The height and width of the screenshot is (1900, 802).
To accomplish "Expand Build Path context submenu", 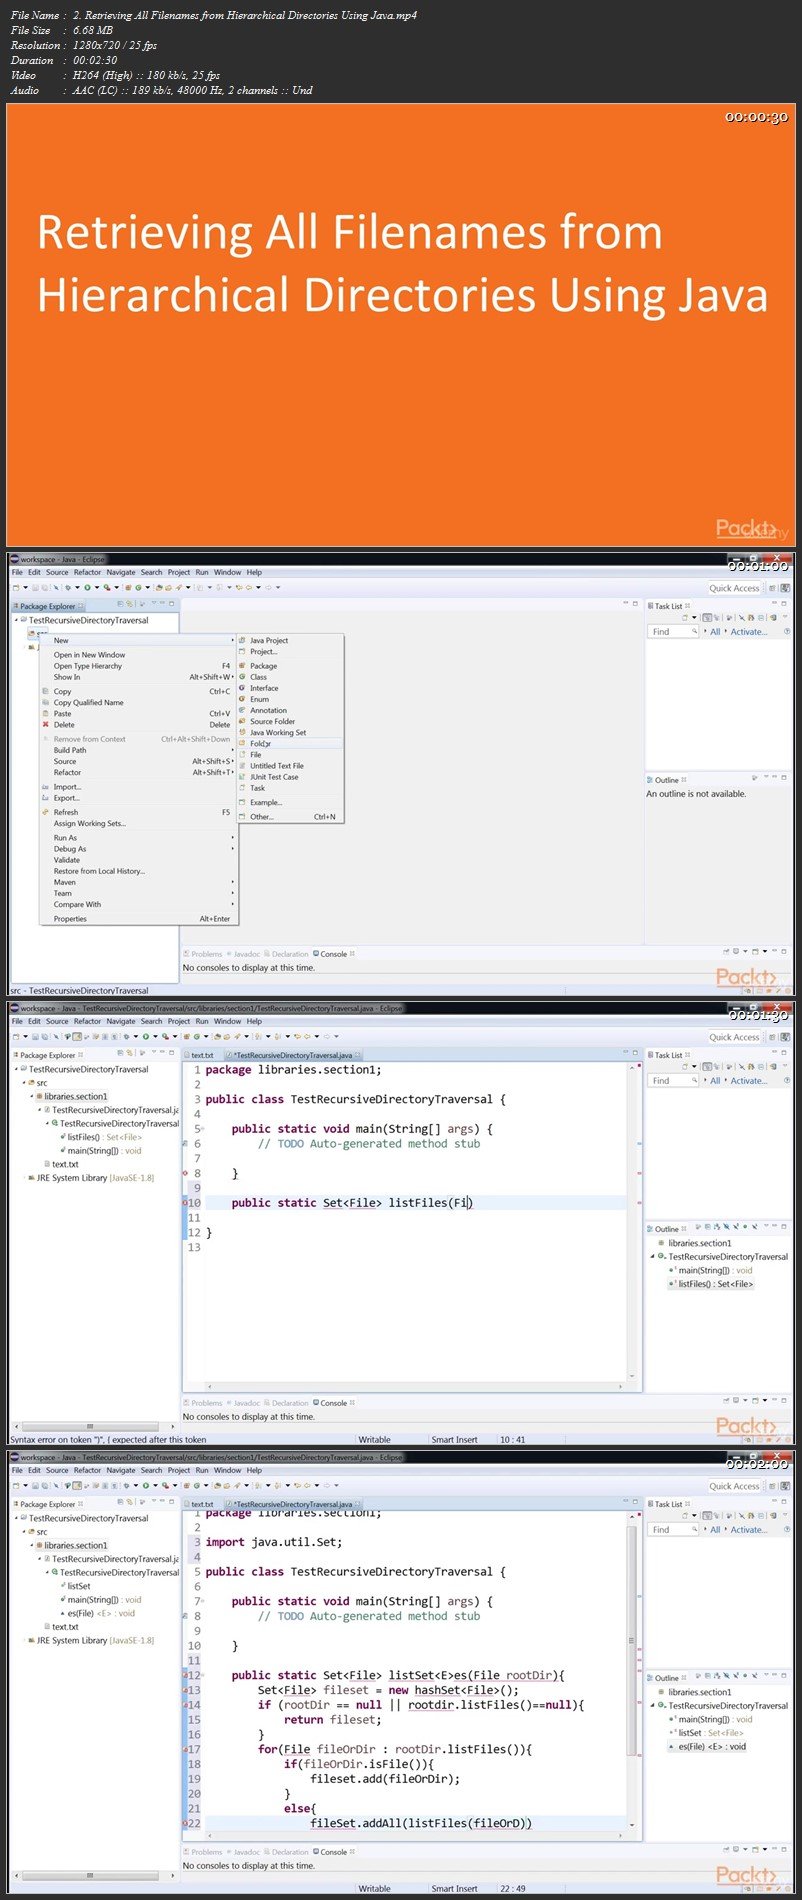I will (x=138, y=750).
